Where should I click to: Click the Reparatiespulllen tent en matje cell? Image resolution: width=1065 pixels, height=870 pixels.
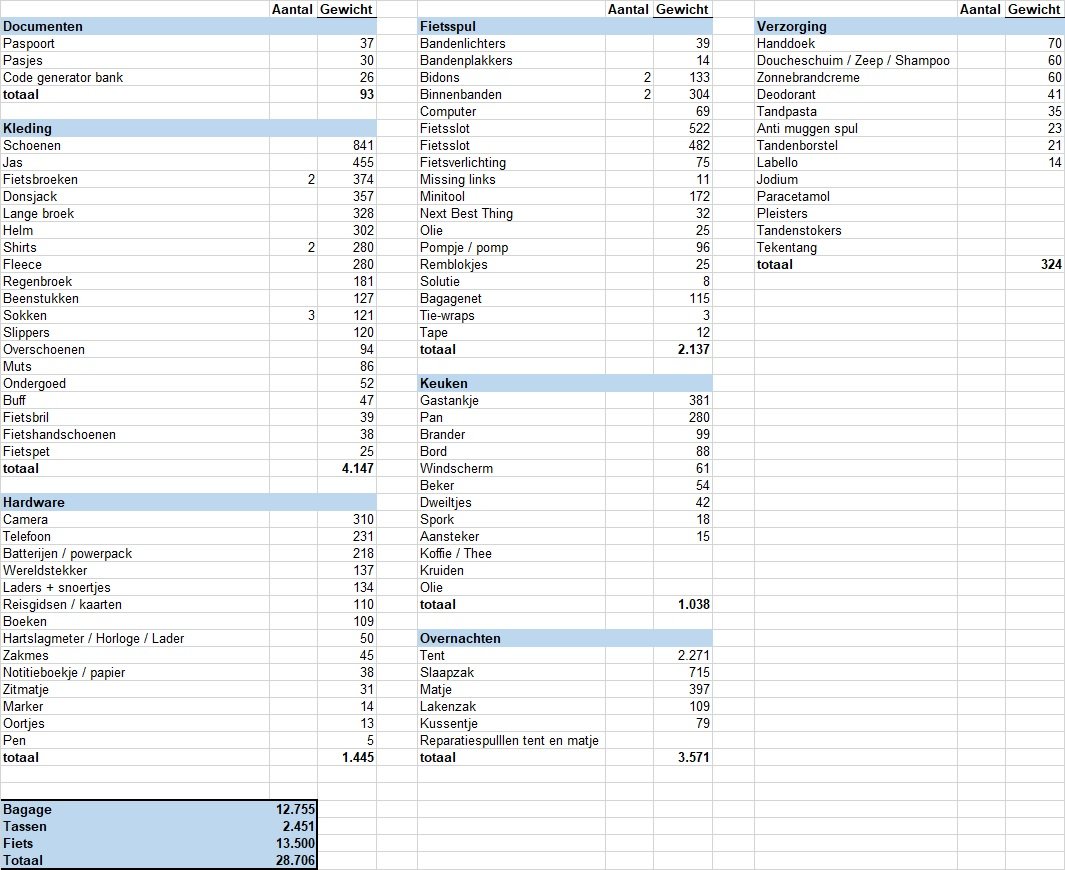(x=509, y=741)
